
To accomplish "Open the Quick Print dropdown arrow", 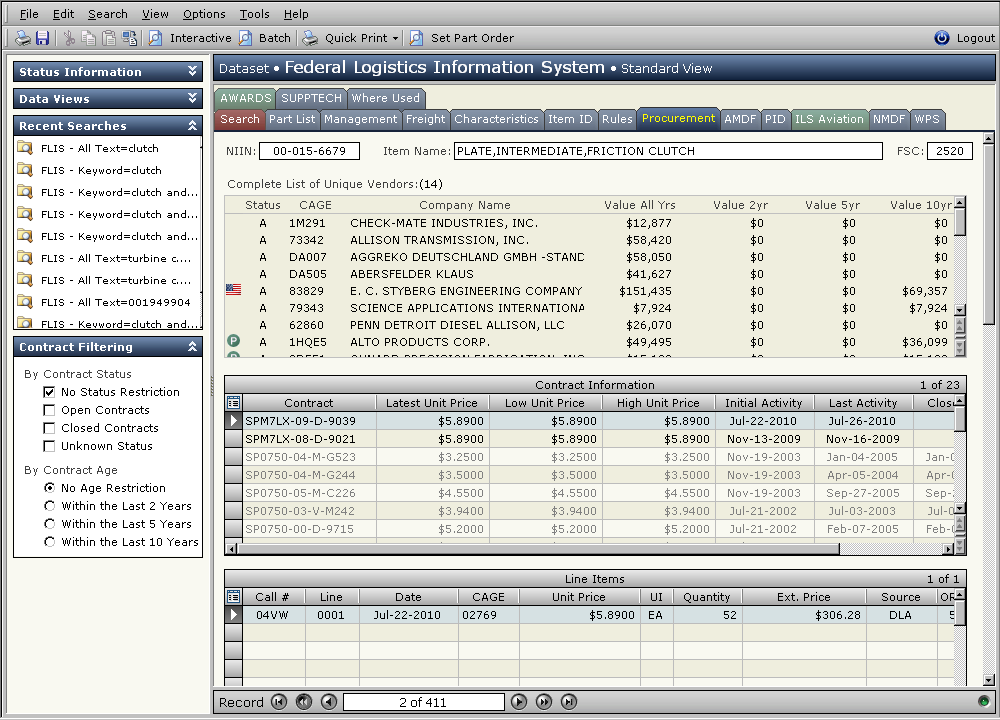I will click(395, 38).
